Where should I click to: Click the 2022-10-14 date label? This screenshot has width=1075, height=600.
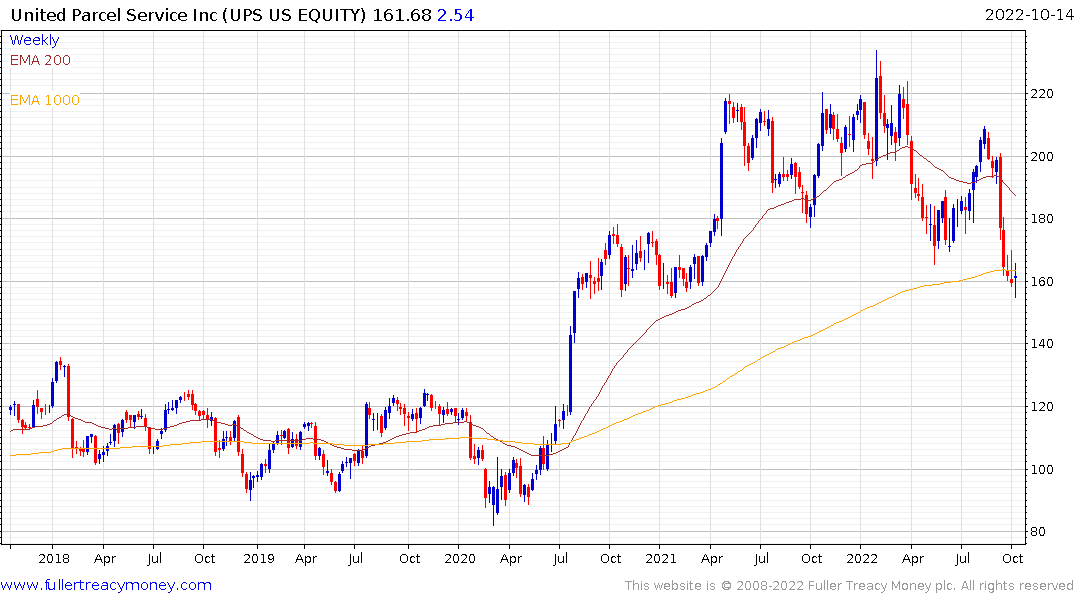click(x=1029, y=15)
